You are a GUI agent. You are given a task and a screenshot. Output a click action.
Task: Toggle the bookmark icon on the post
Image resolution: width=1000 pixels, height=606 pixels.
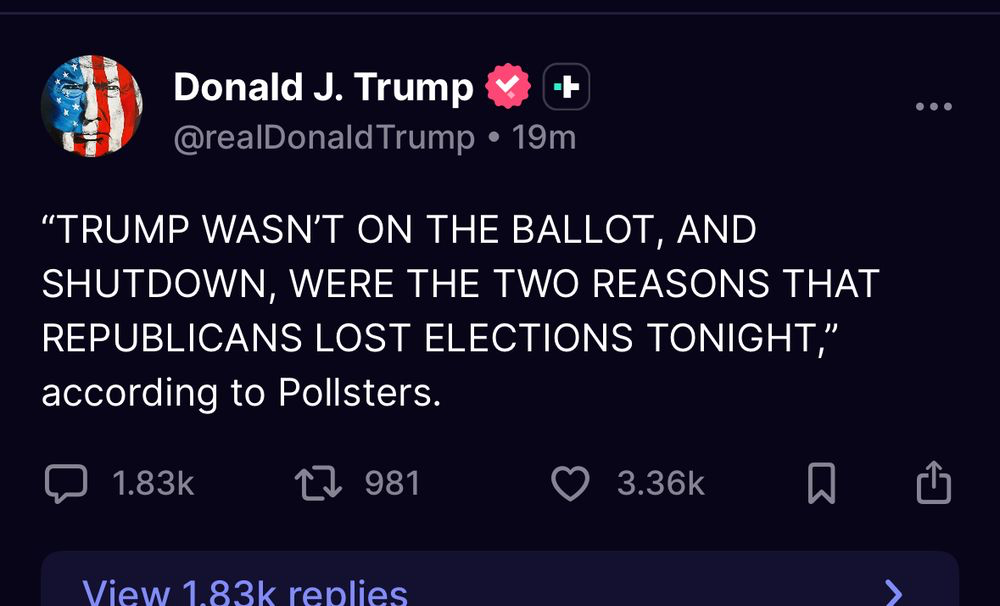[x=821, y=484]
